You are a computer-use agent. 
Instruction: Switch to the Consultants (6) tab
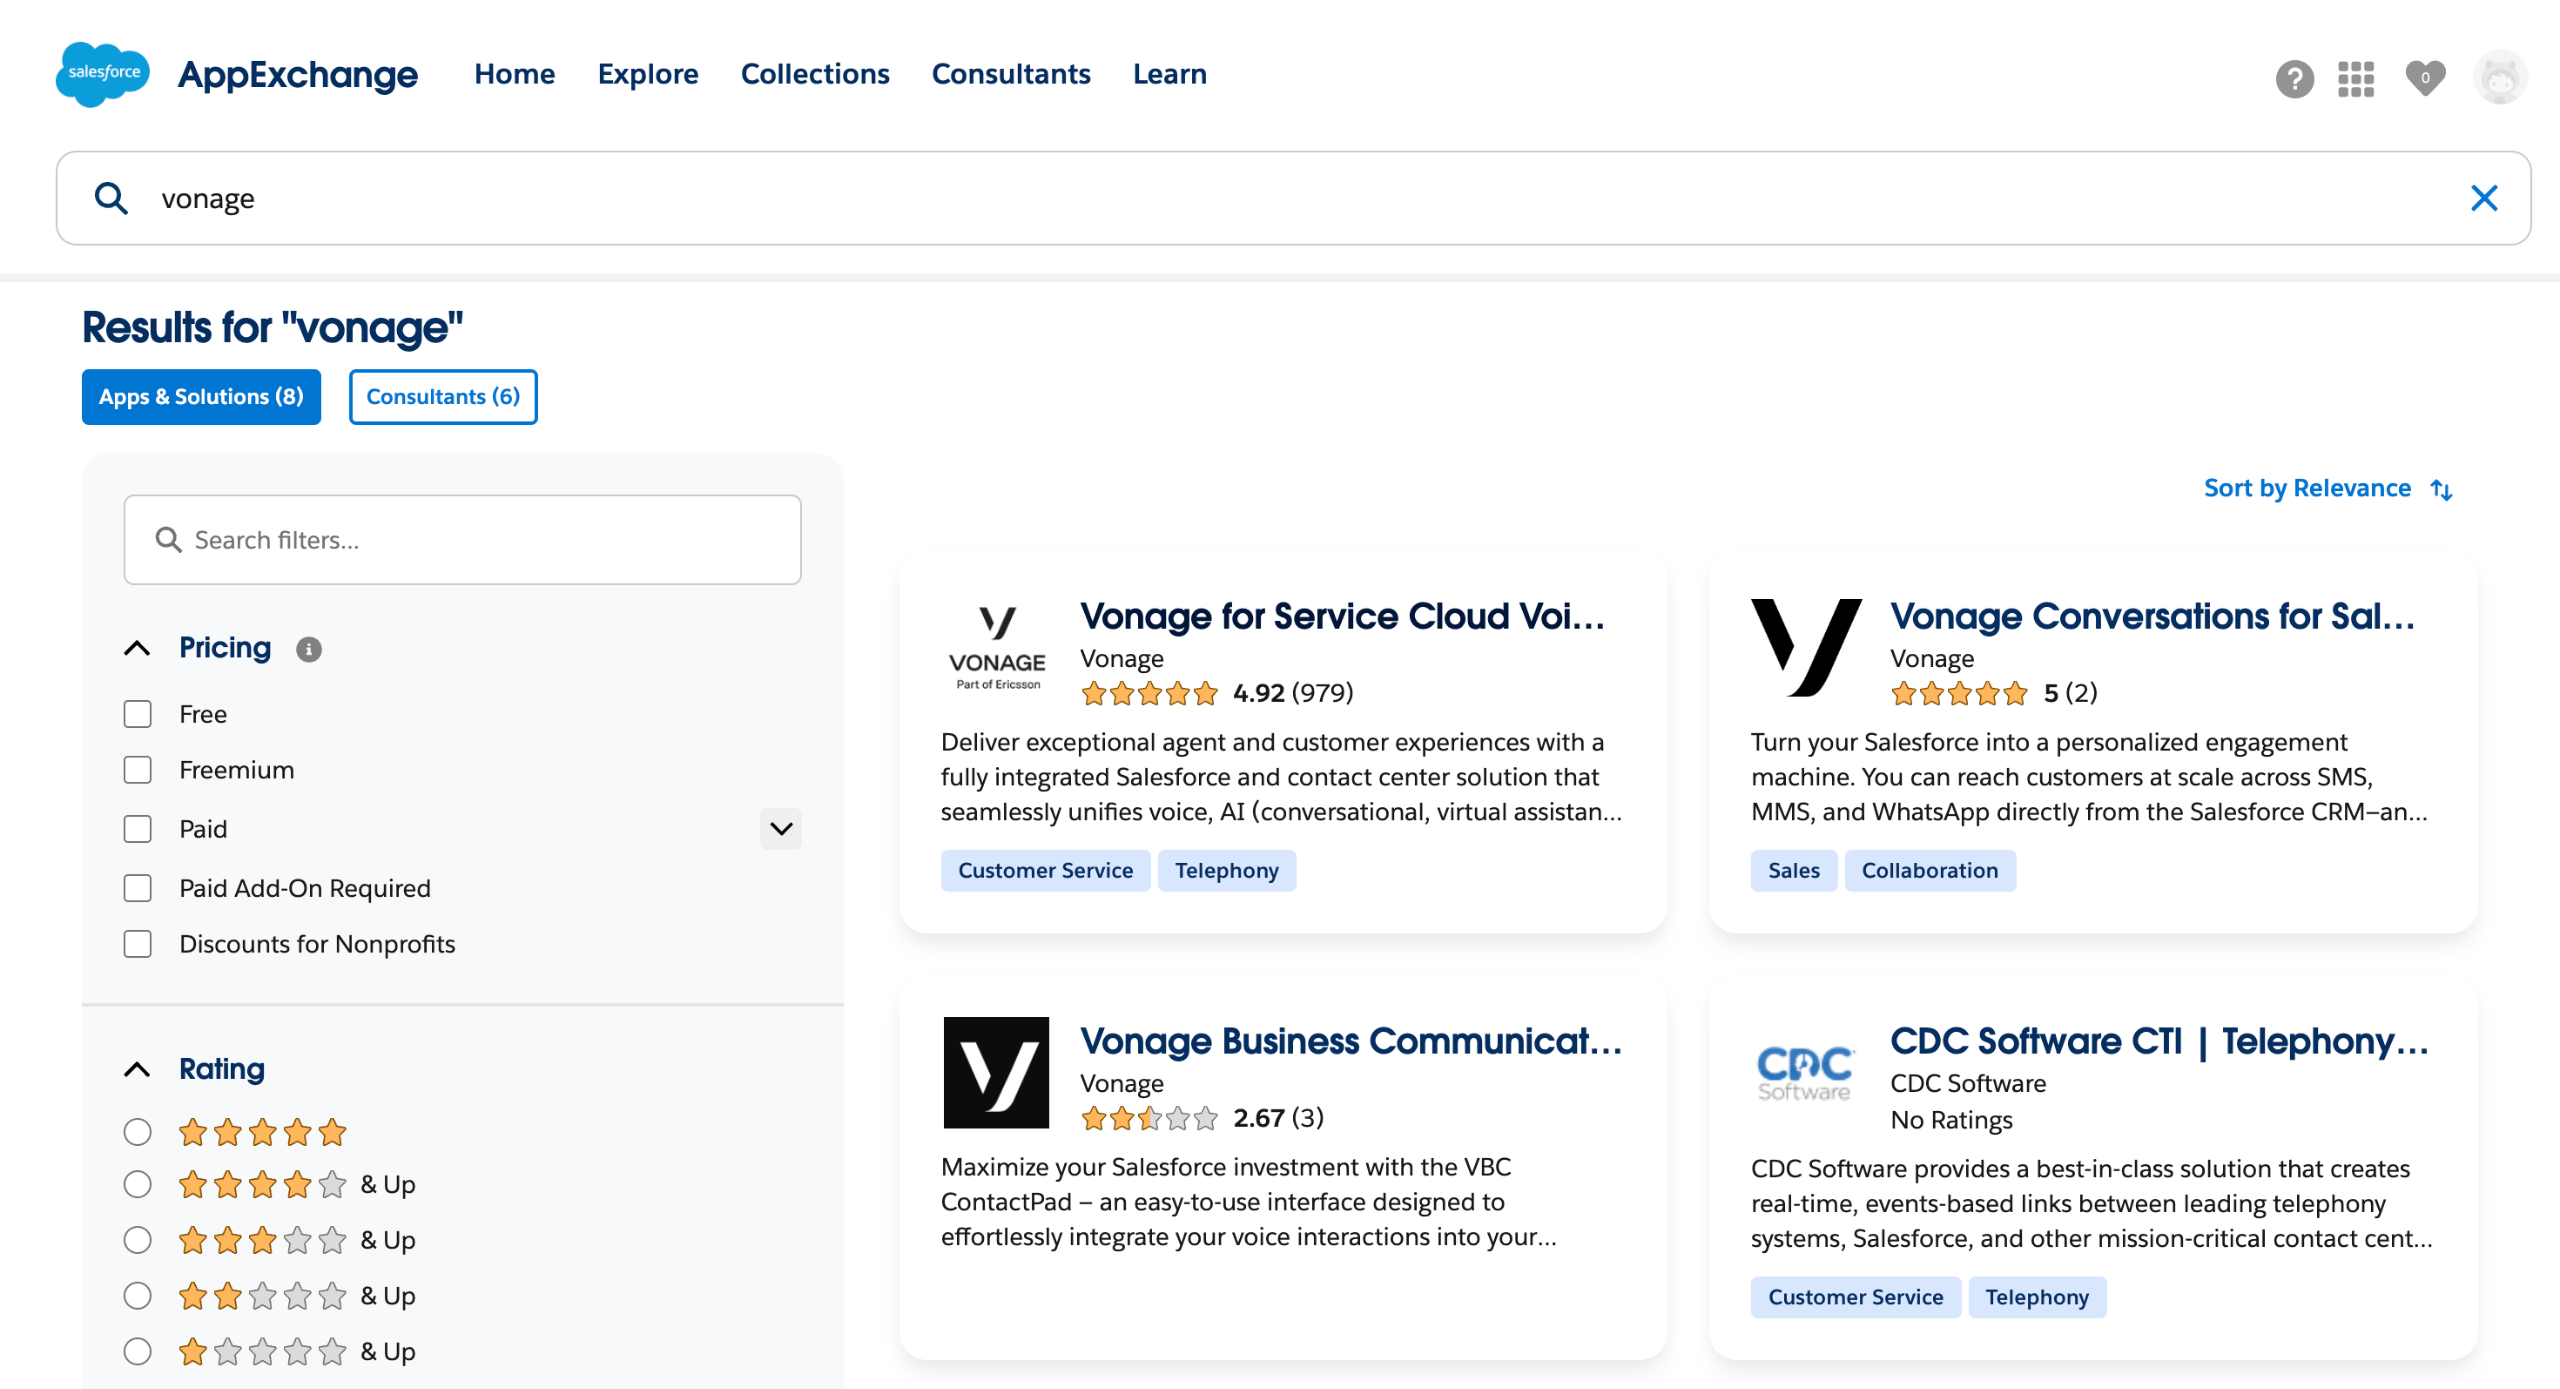click(442, 397)
